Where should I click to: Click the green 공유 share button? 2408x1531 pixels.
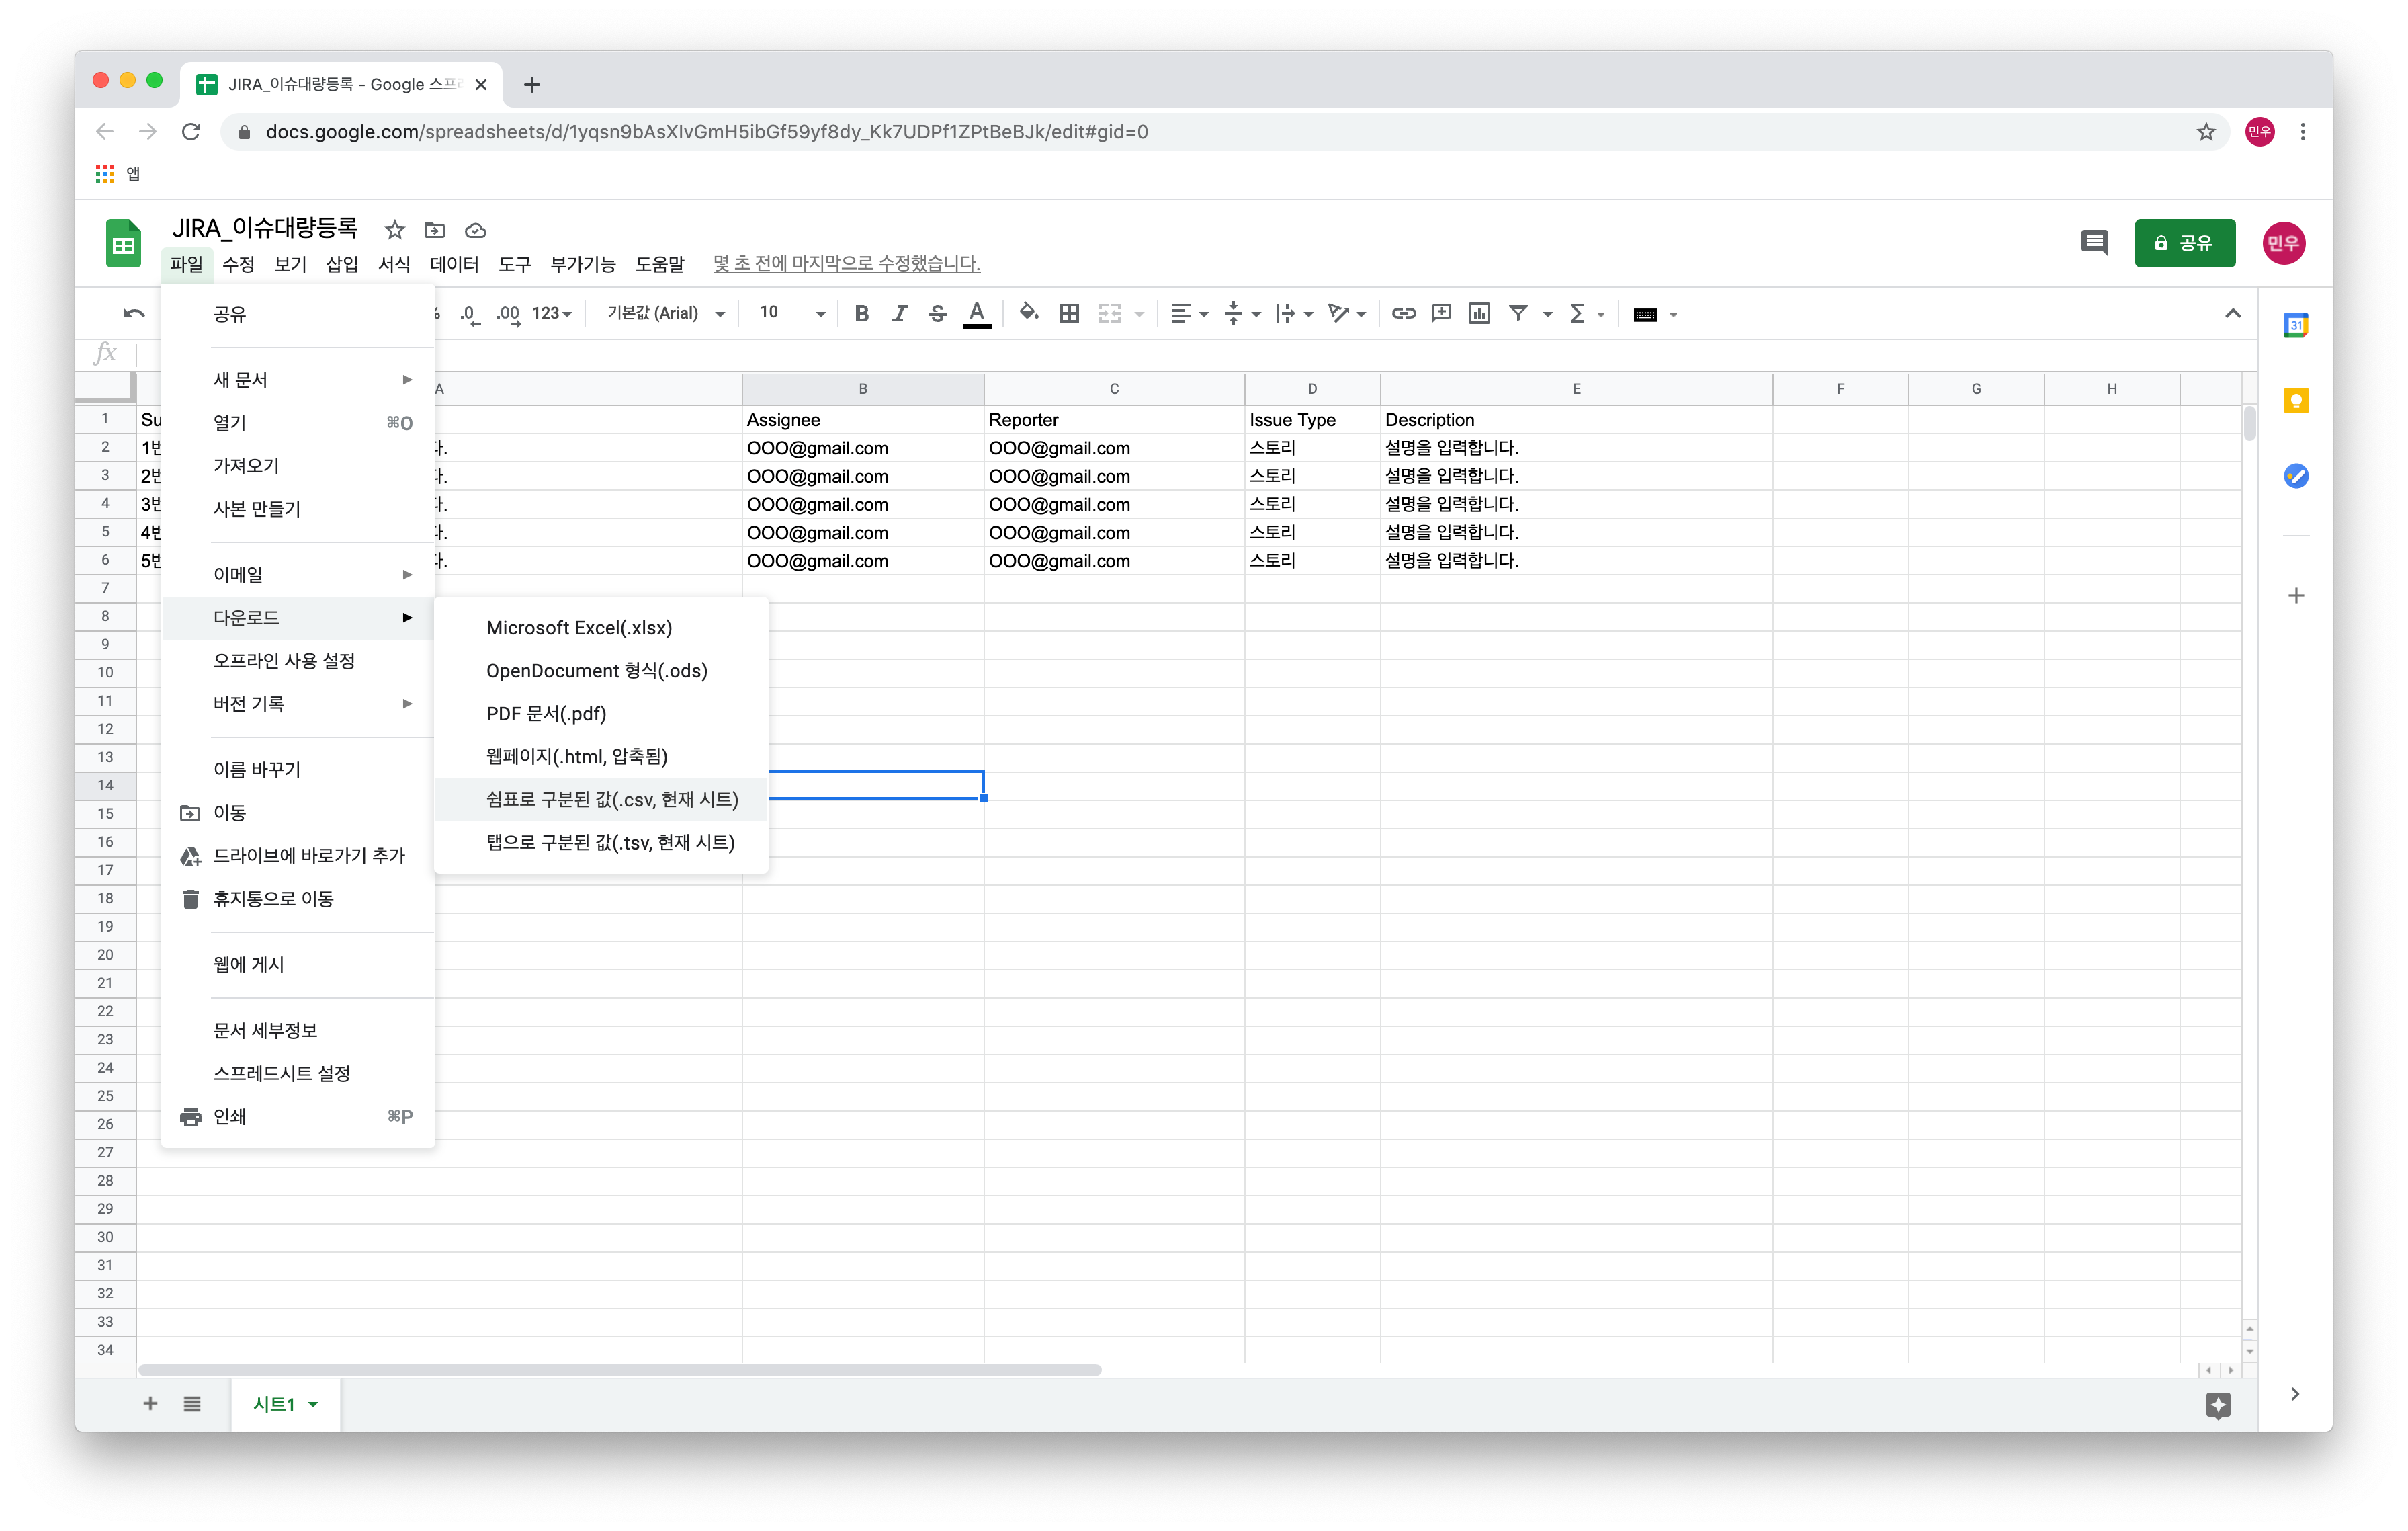tap(2184, 243)
